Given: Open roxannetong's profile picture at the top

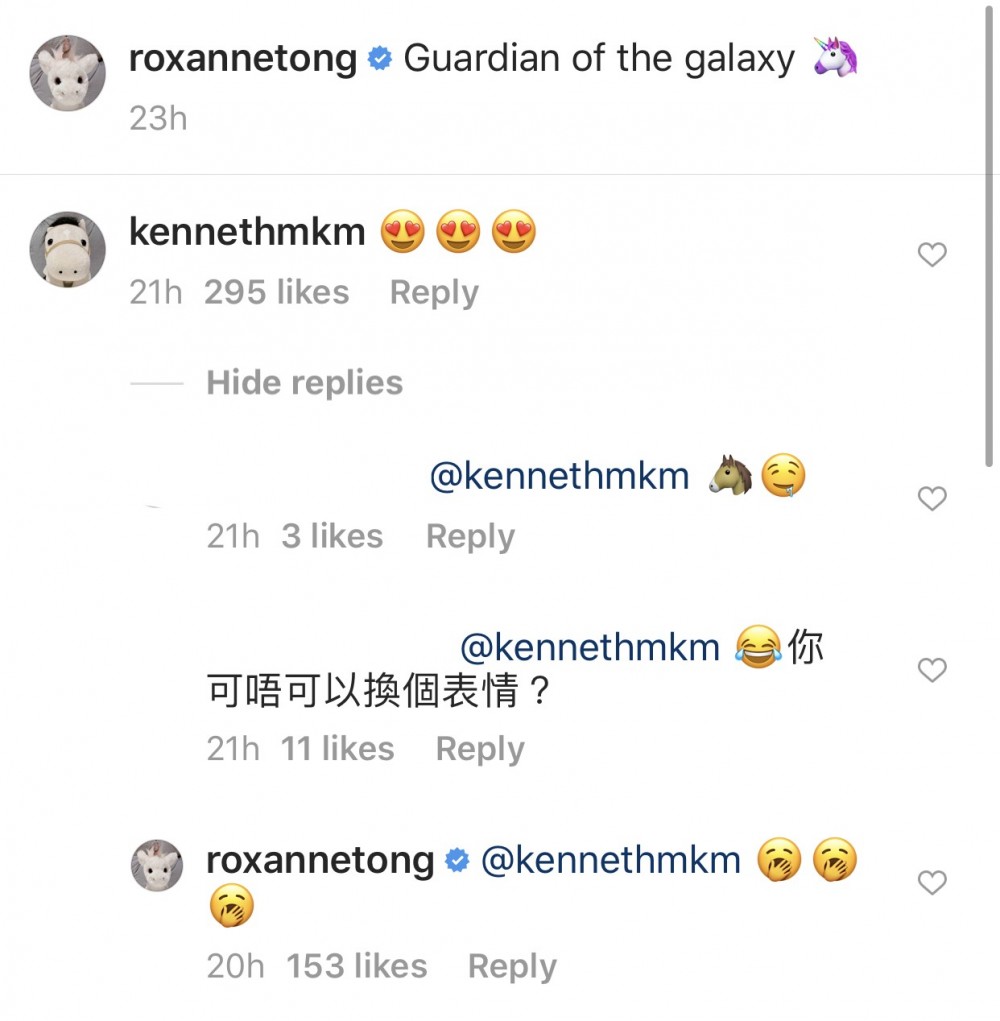Looking at the screenshot, I should (x=67, y=73).
